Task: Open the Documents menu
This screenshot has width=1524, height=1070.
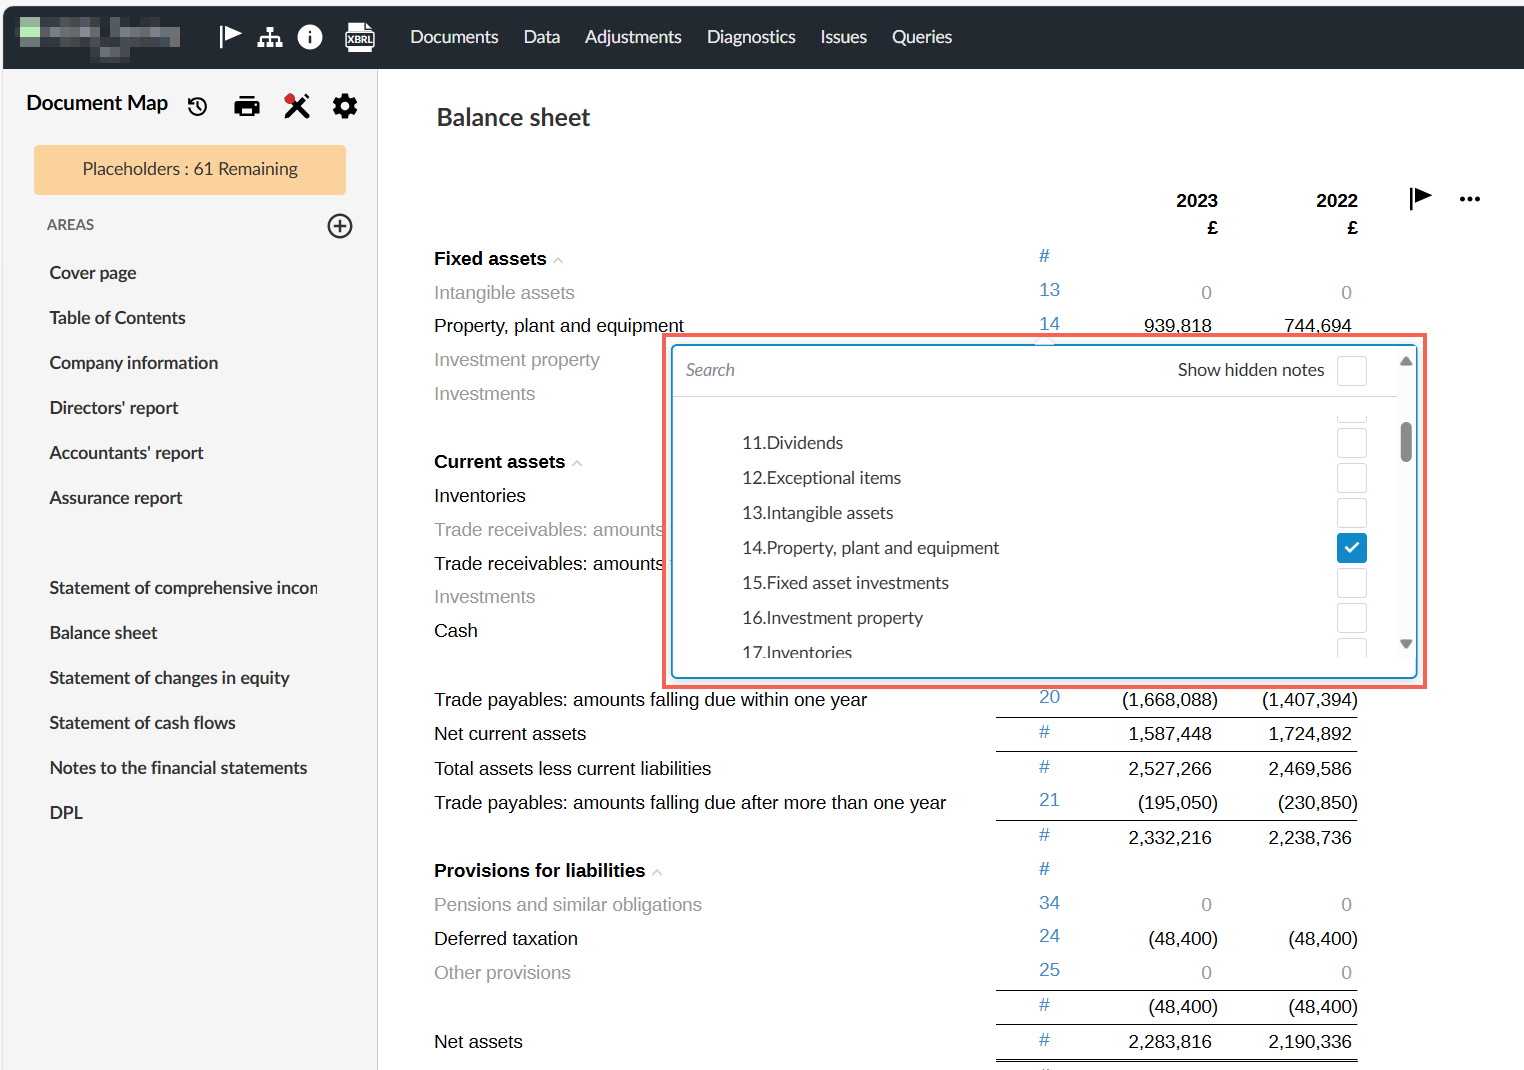Action: coord(454,37)
